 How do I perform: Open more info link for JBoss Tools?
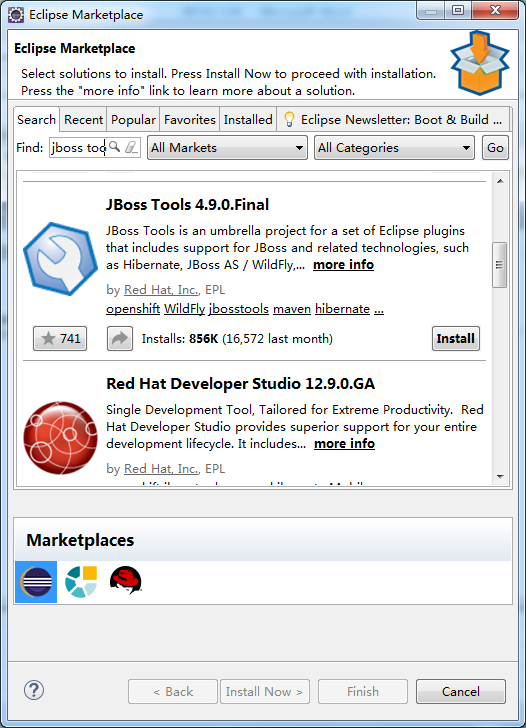click(343, 265)
